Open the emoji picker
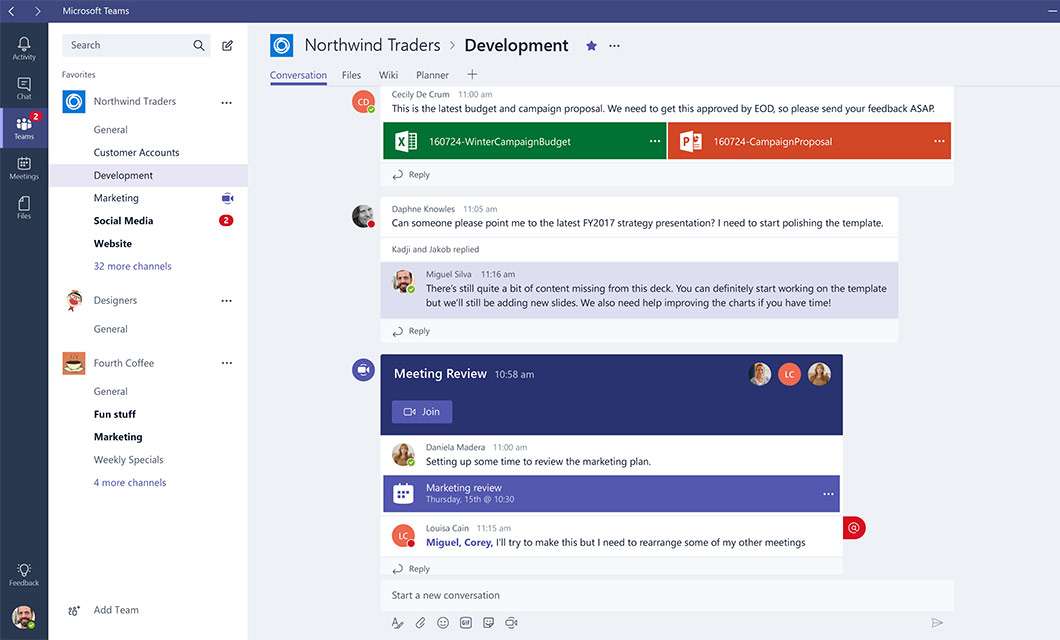 pyautogui.click(x=443, y=623)
